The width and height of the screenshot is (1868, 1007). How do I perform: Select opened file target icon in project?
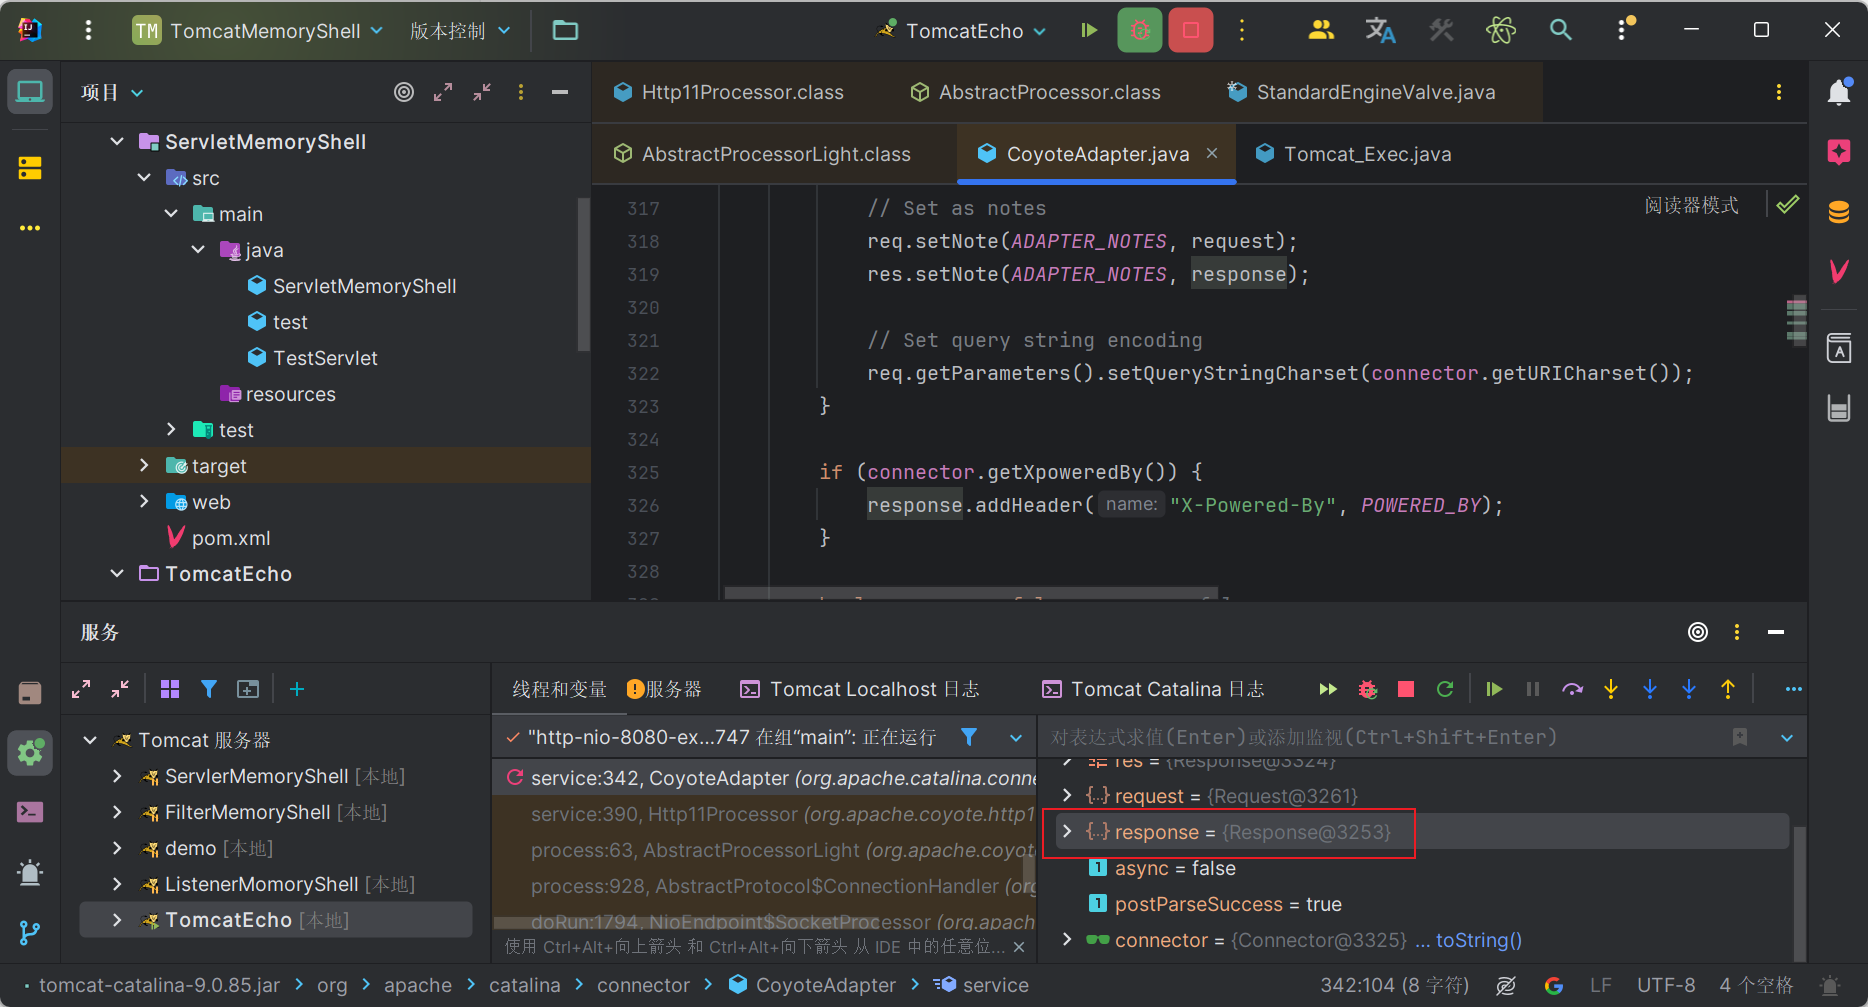[x=404, y=92]
